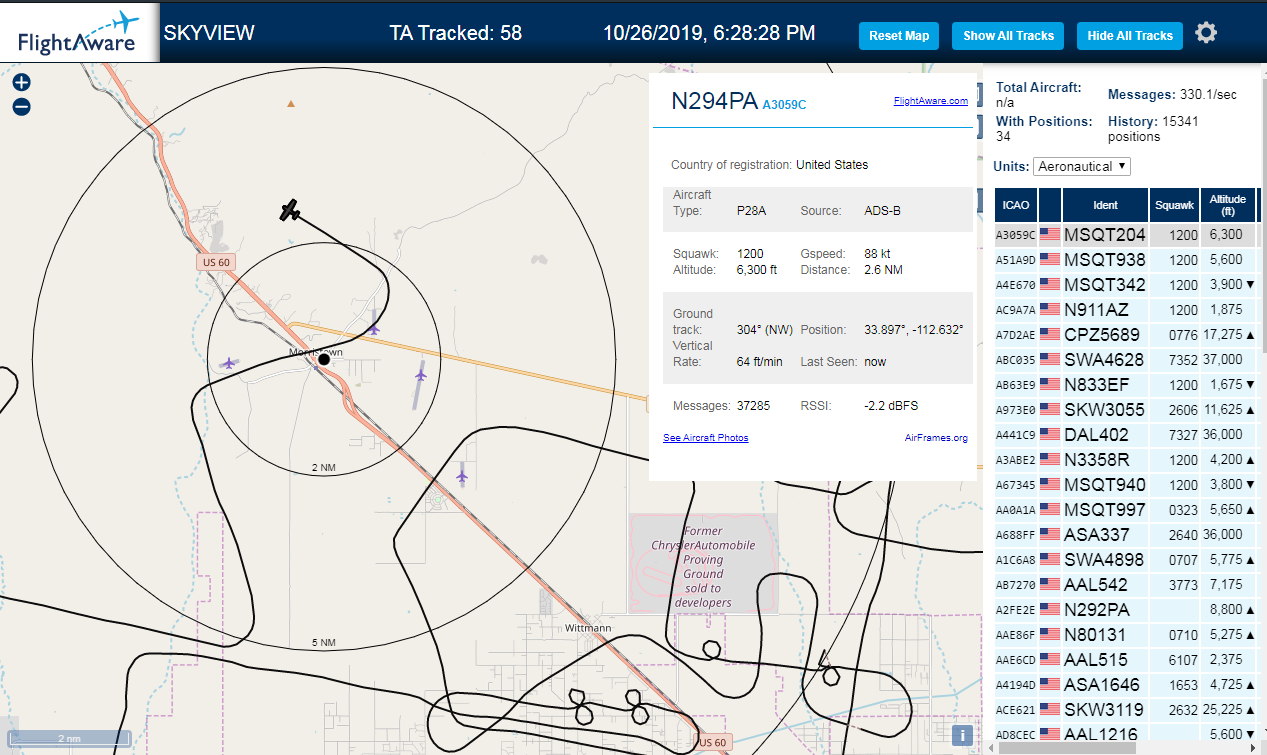Sort table by Squawk column header
This screenshot has width=1267, height=755.
(1174, 205)
